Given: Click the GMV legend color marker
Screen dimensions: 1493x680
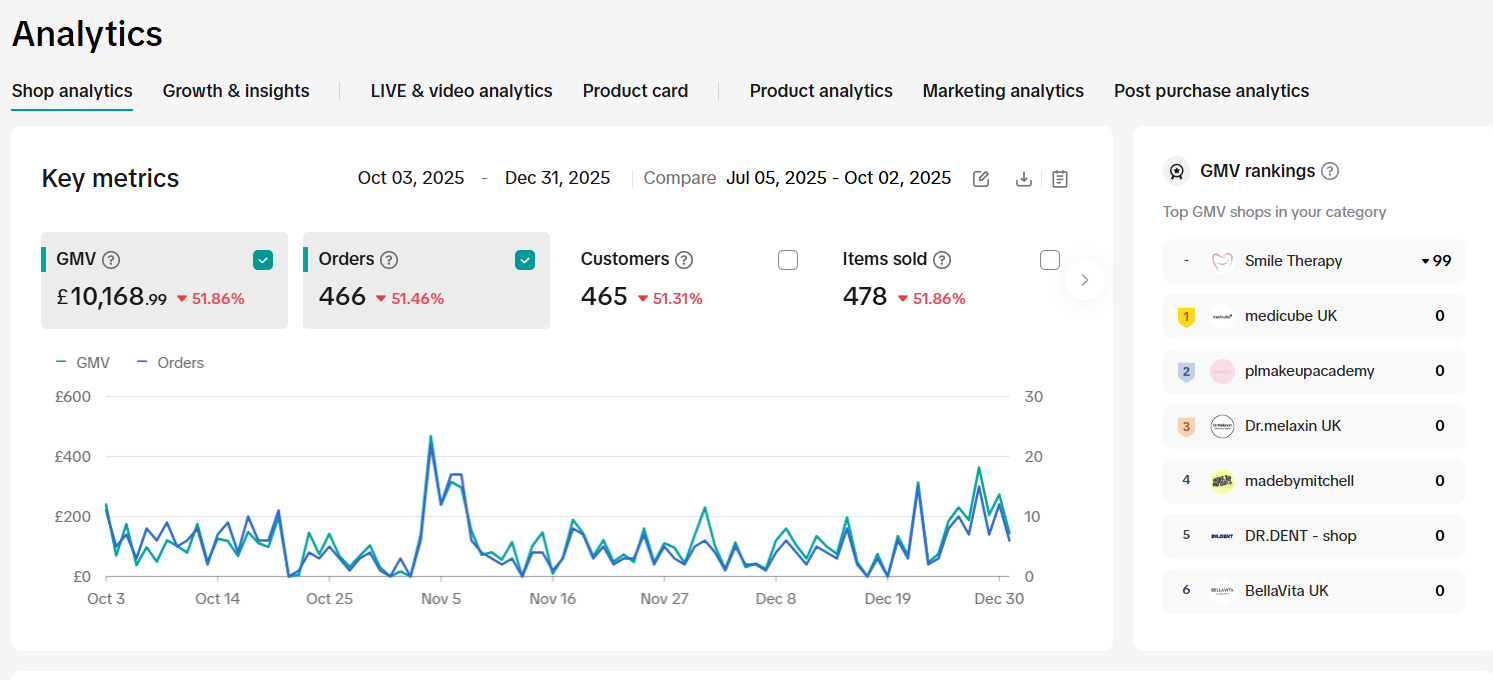Looking at the screenshot, I should (62, 363).
